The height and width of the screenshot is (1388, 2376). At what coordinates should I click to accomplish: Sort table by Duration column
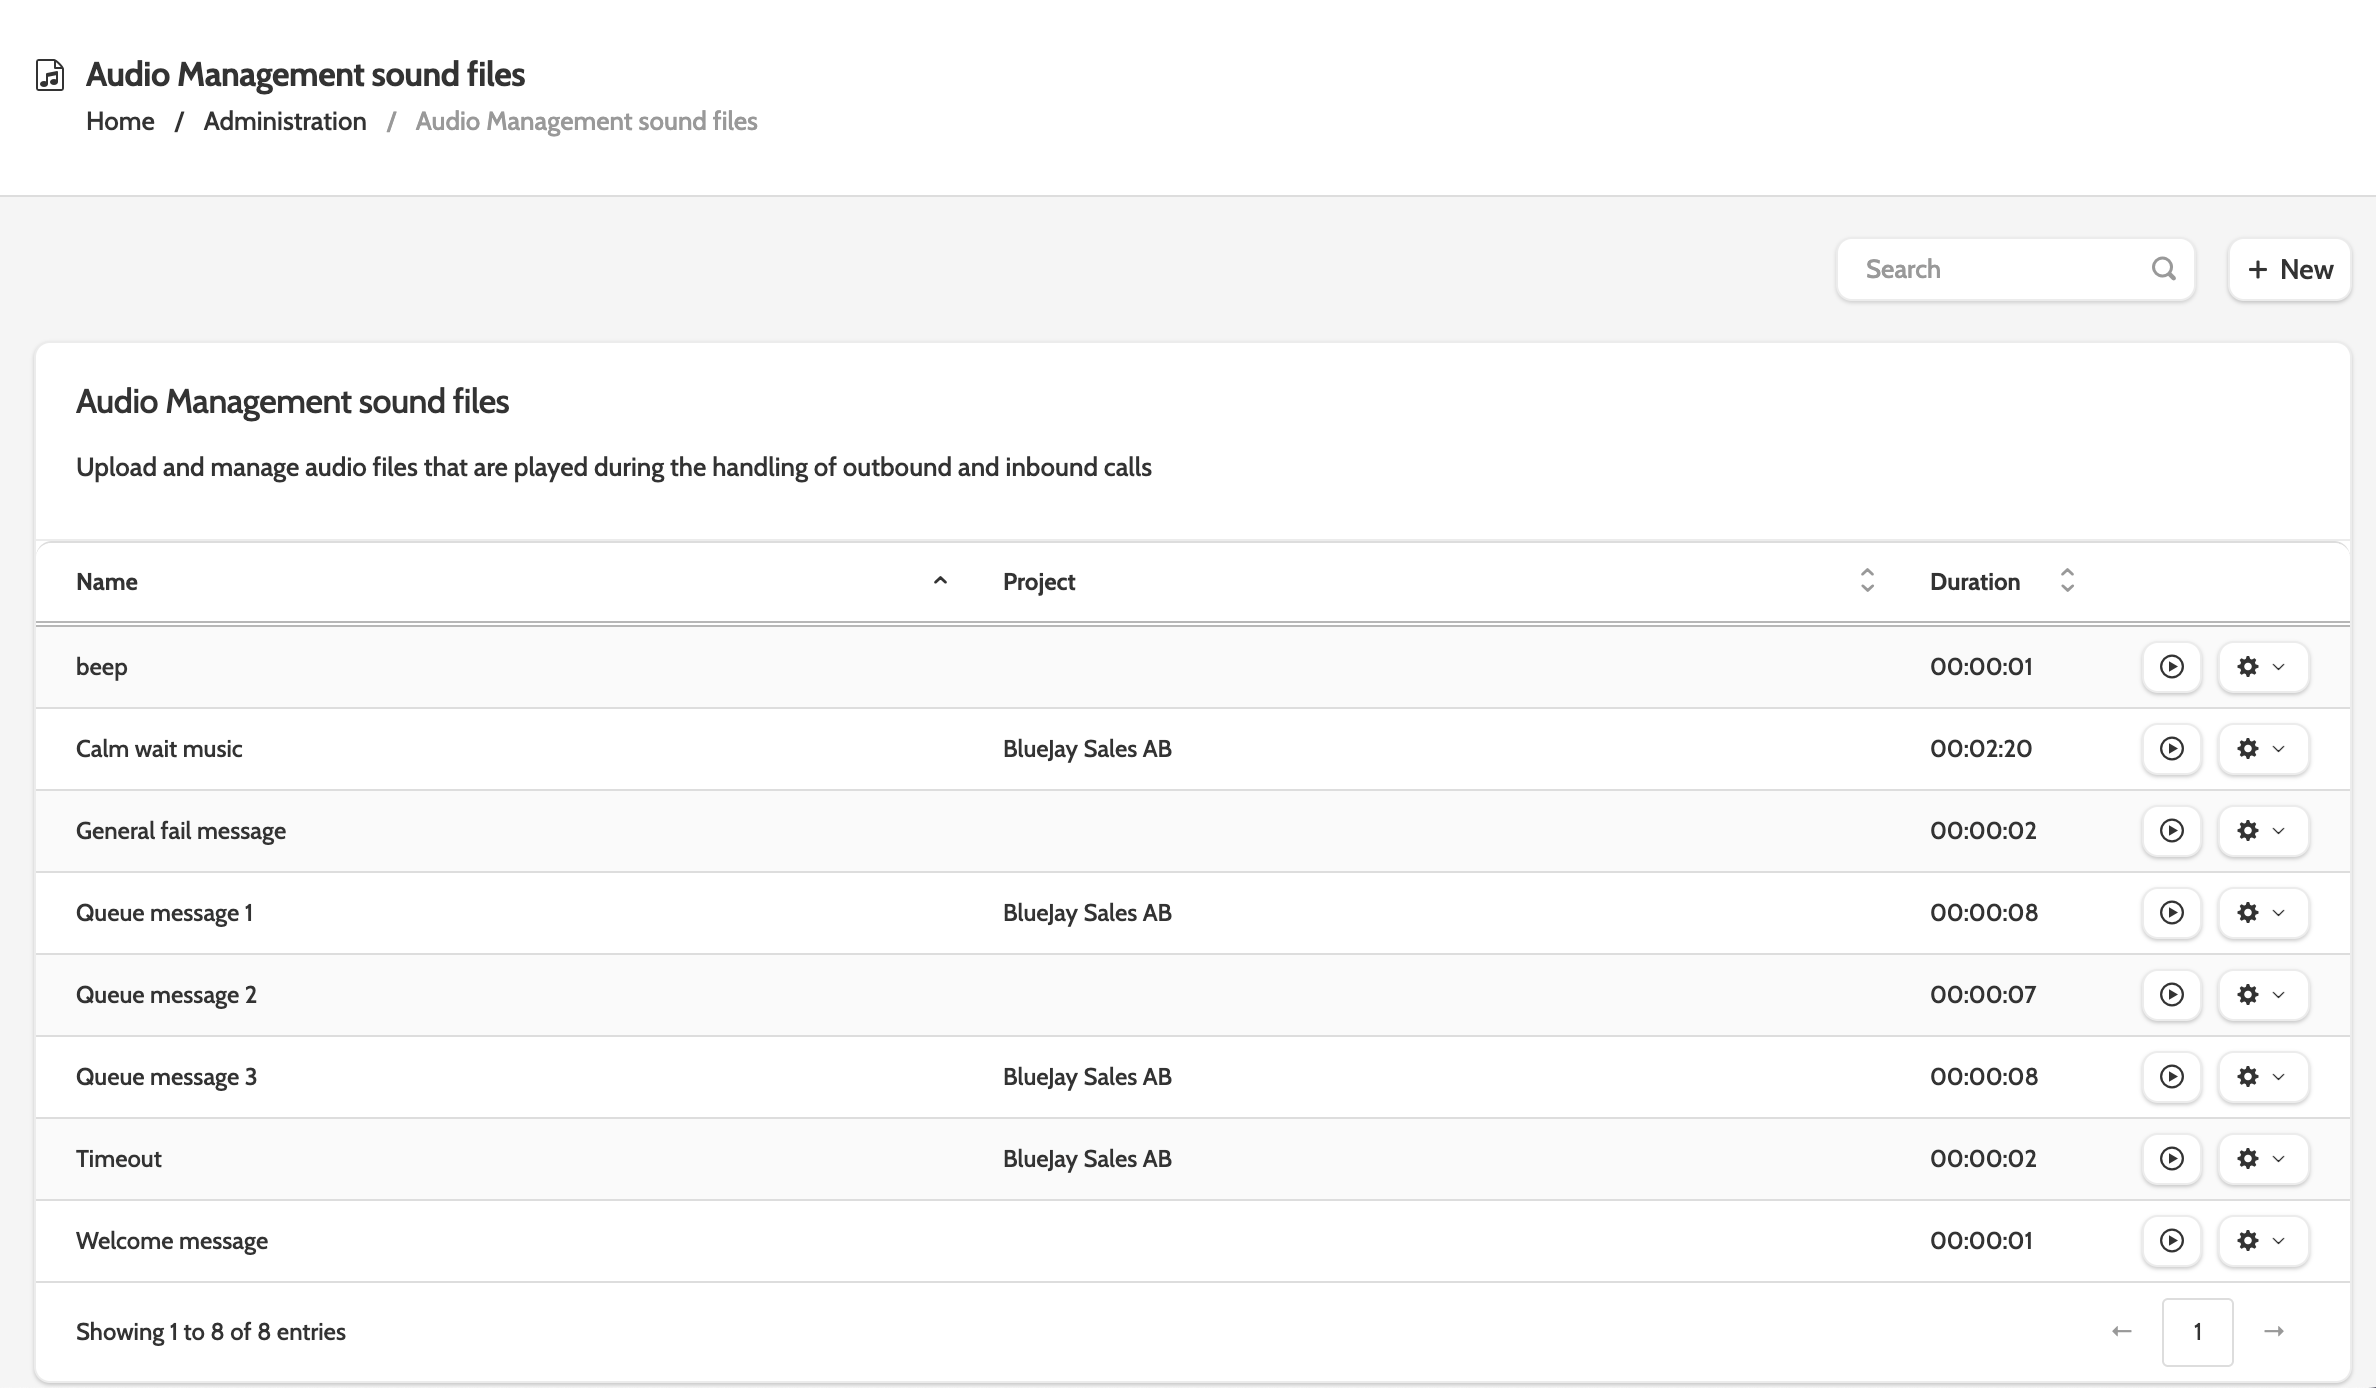coord(1974,582)
